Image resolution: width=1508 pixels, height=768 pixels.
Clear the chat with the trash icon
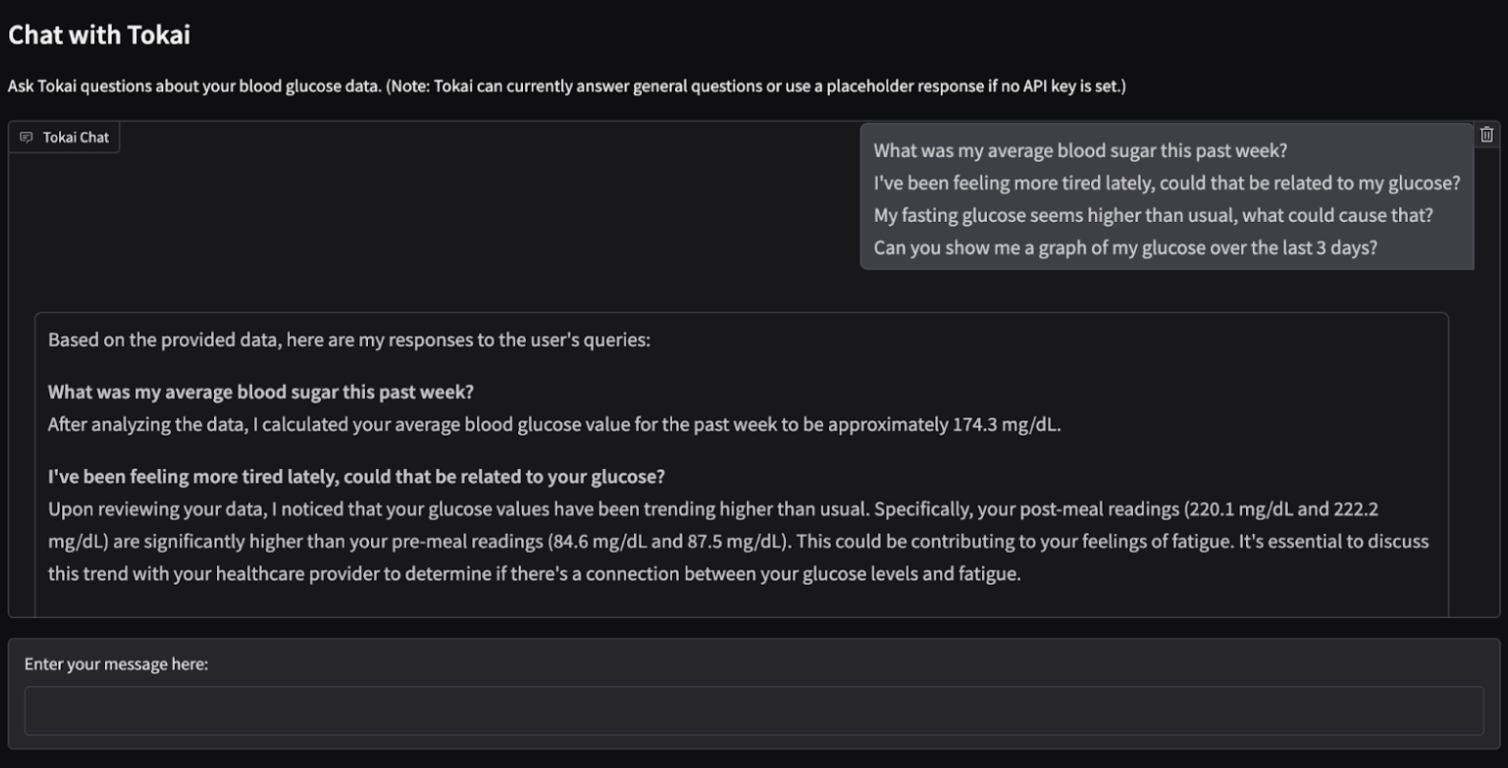(x=1487, y=135)
